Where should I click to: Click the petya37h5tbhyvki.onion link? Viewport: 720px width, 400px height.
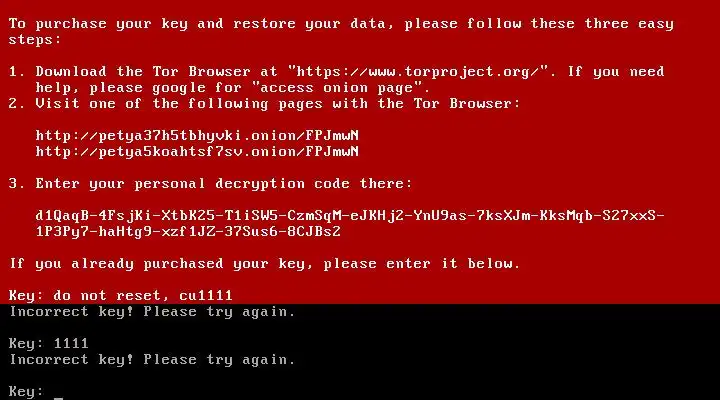[x=197, y=136]
